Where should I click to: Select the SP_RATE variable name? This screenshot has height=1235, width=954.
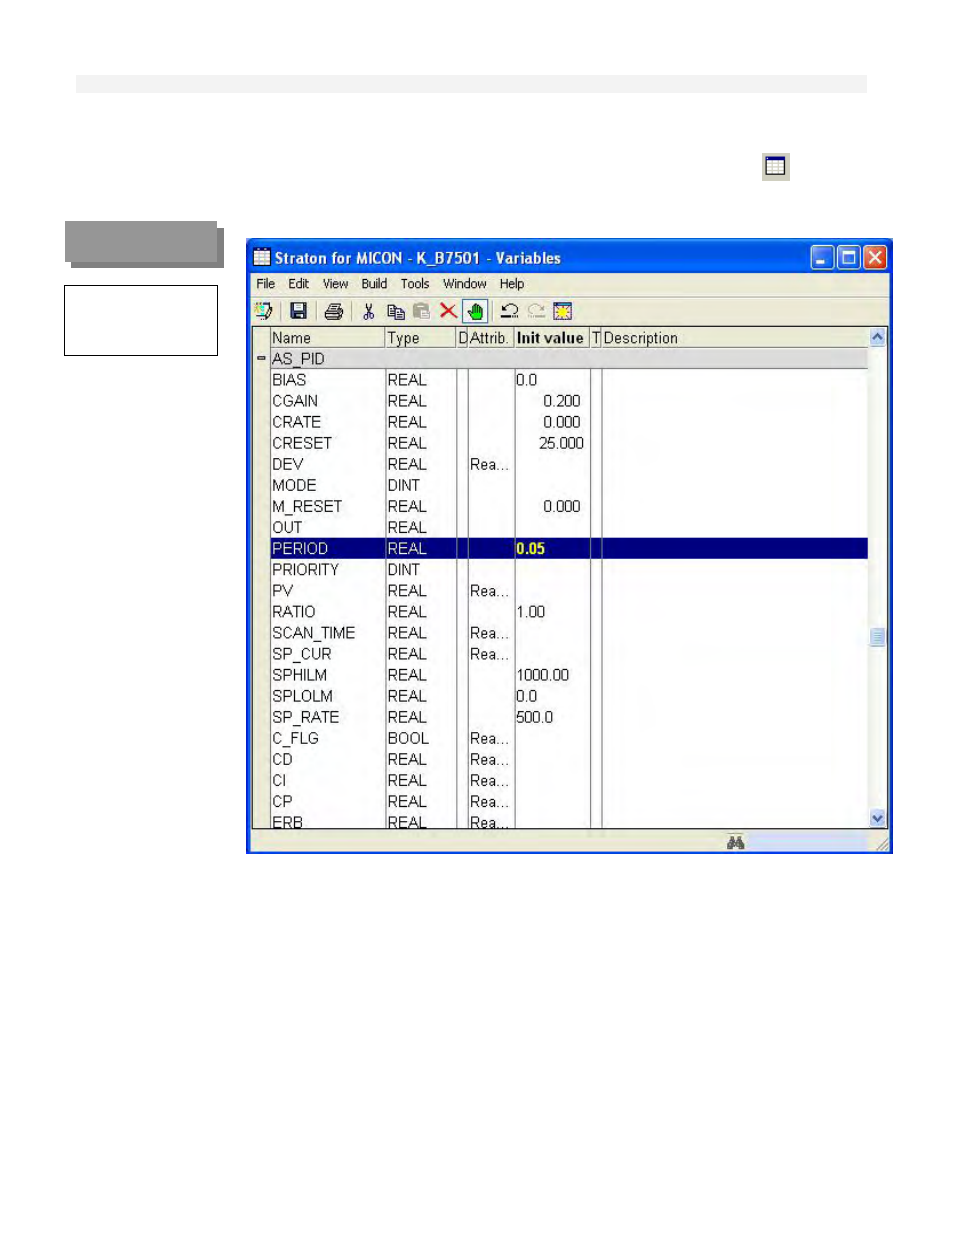306,716
